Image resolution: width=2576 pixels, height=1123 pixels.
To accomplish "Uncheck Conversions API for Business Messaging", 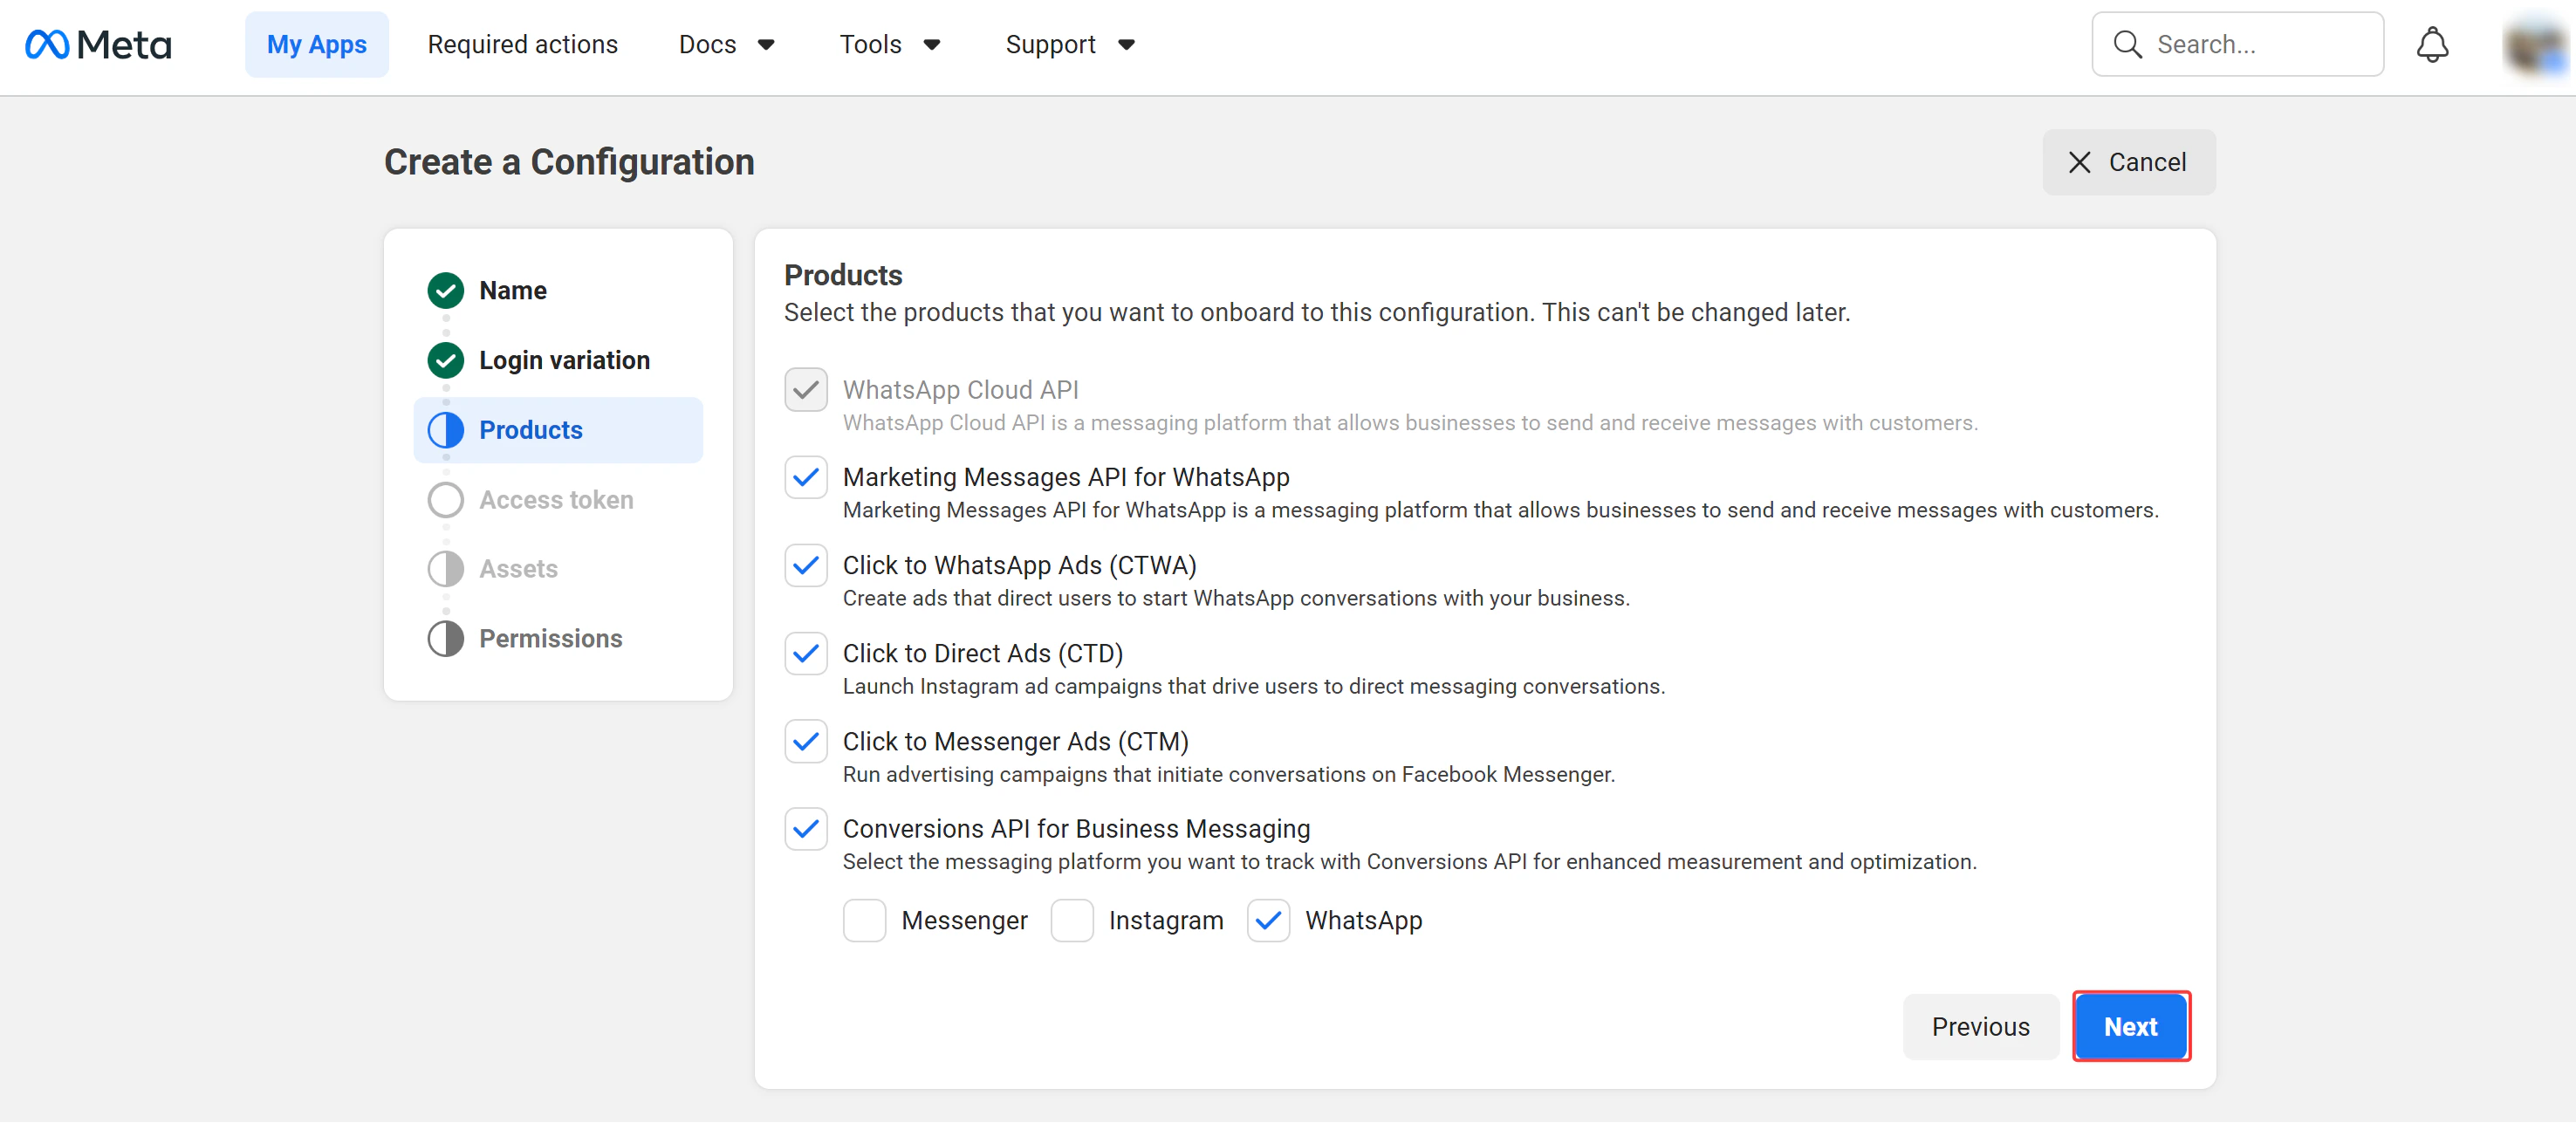I will tap(805, 829).
